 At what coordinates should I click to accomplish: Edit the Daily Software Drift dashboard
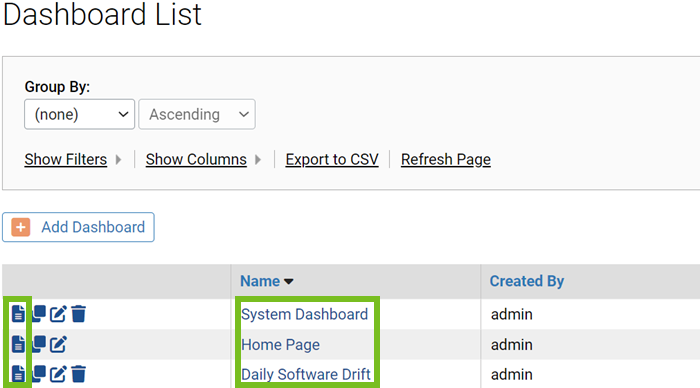point(58,374)
